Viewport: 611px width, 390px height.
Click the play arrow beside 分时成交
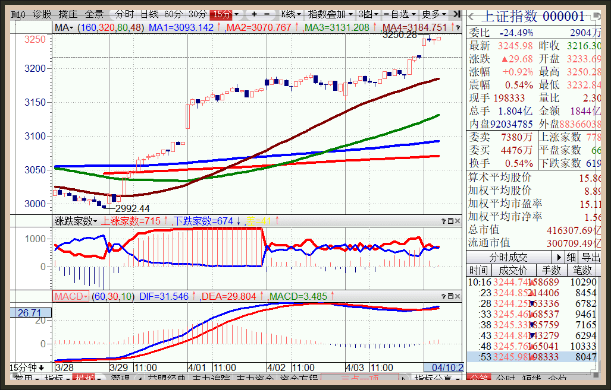tap(558, 257)
